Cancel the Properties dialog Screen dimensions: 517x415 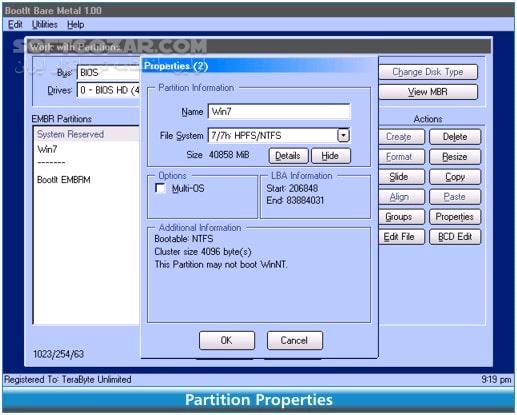pyautogui.click(x=295, y=340)
